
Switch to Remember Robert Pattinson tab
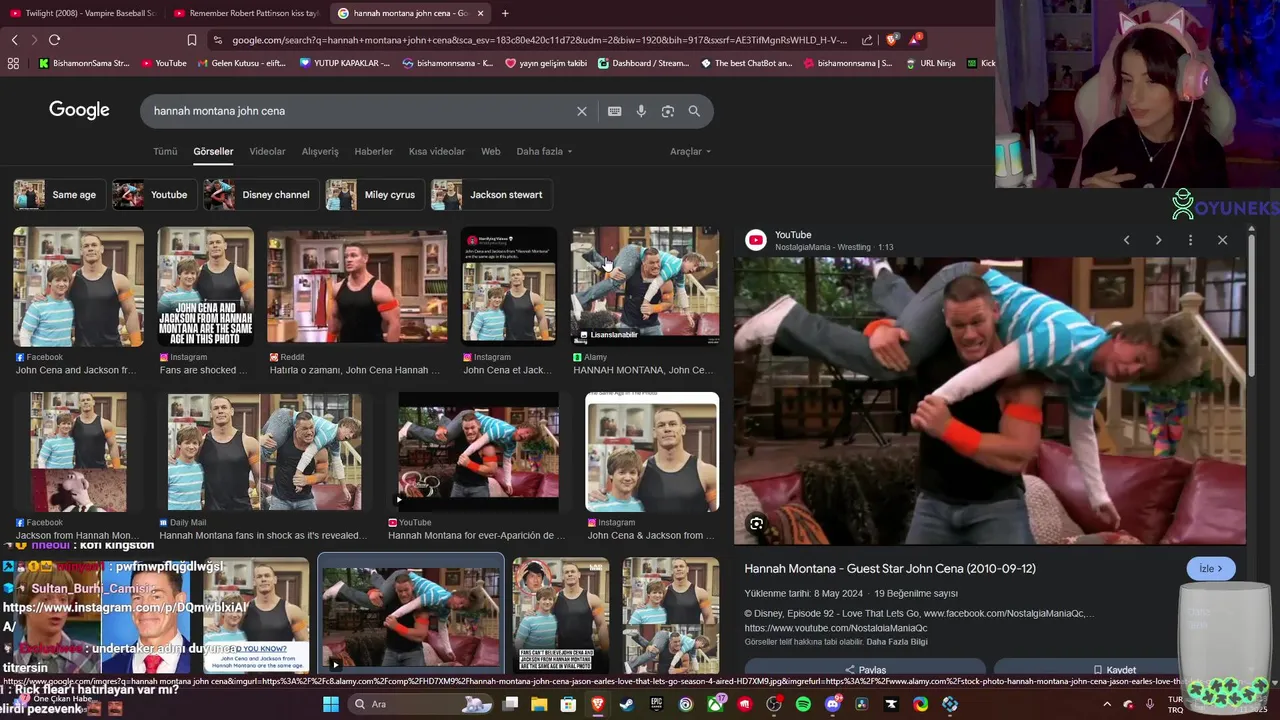pos(245,13)
